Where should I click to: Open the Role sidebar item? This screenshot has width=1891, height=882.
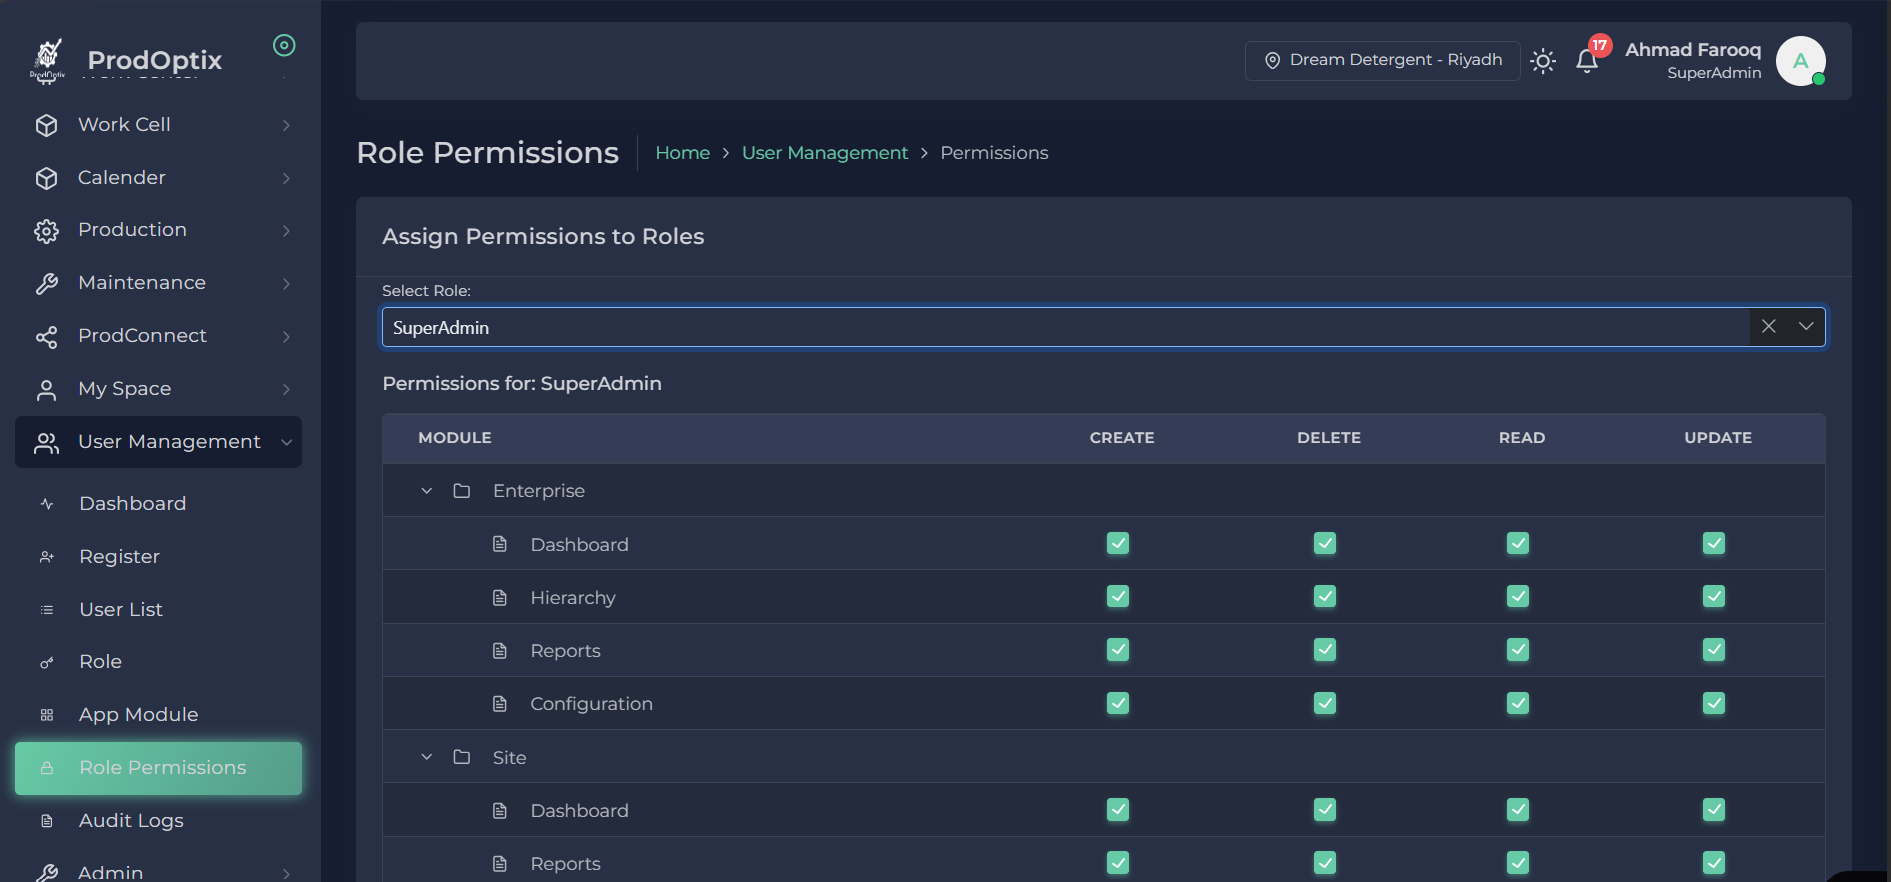pyautogui.click(x=158, y=662)
